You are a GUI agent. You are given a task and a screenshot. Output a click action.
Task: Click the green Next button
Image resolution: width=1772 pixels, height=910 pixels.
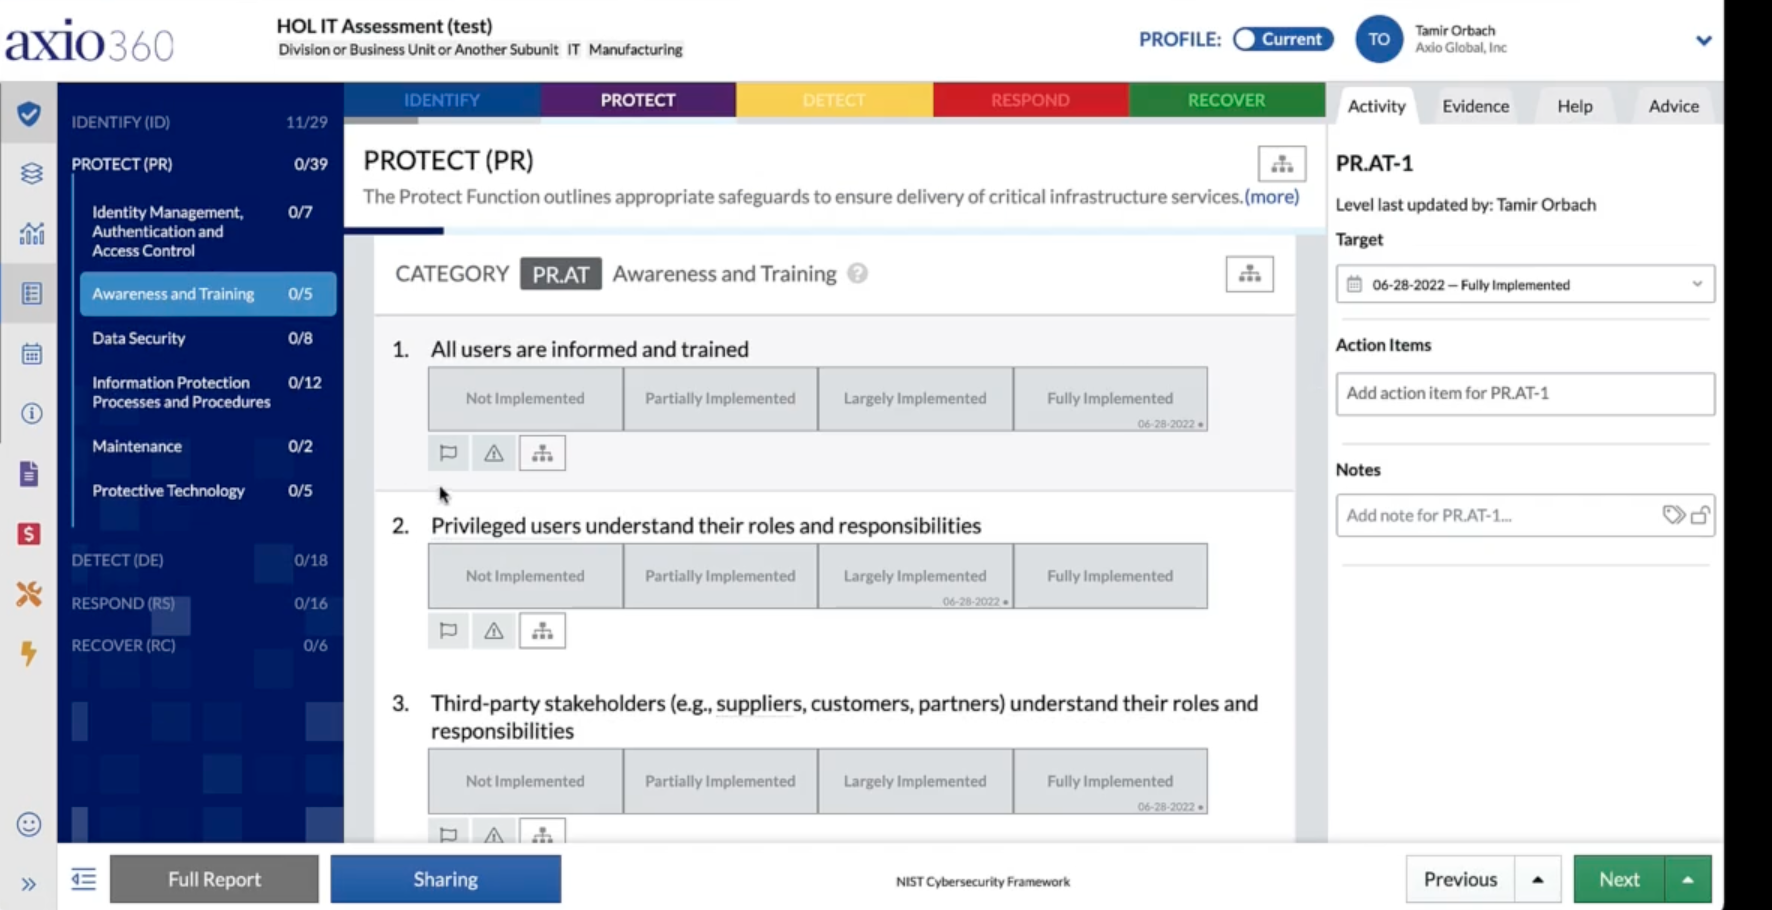point(1619,880)
